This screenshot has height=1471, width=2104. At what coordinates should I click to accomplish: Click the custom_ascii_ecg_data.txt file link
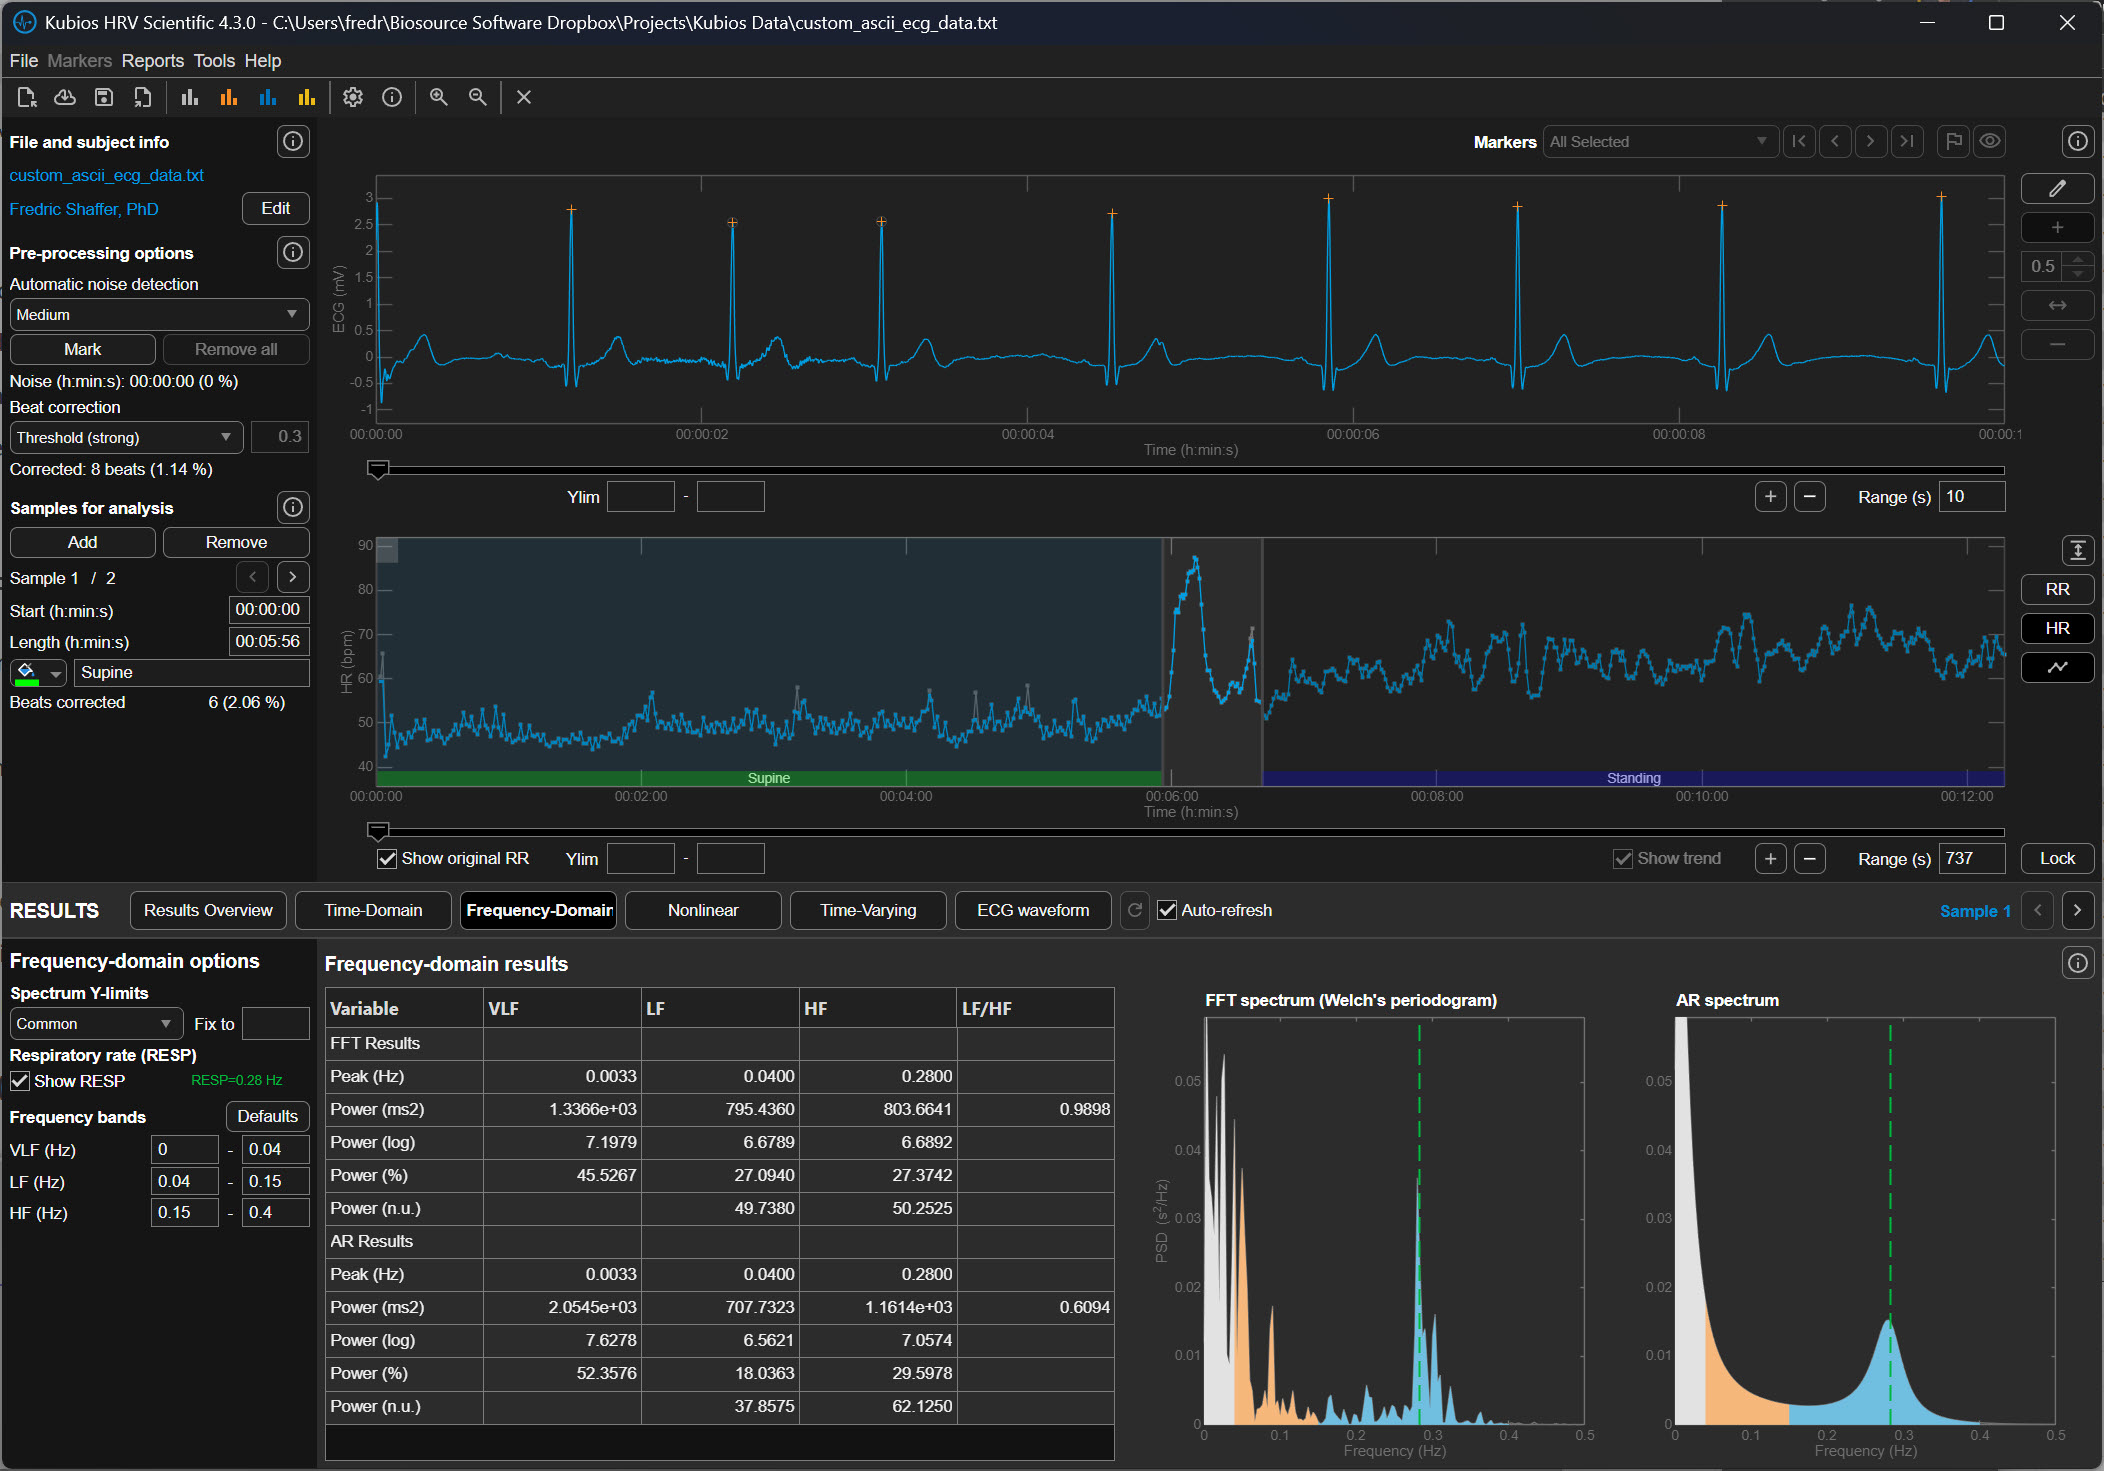click(107, 175)
